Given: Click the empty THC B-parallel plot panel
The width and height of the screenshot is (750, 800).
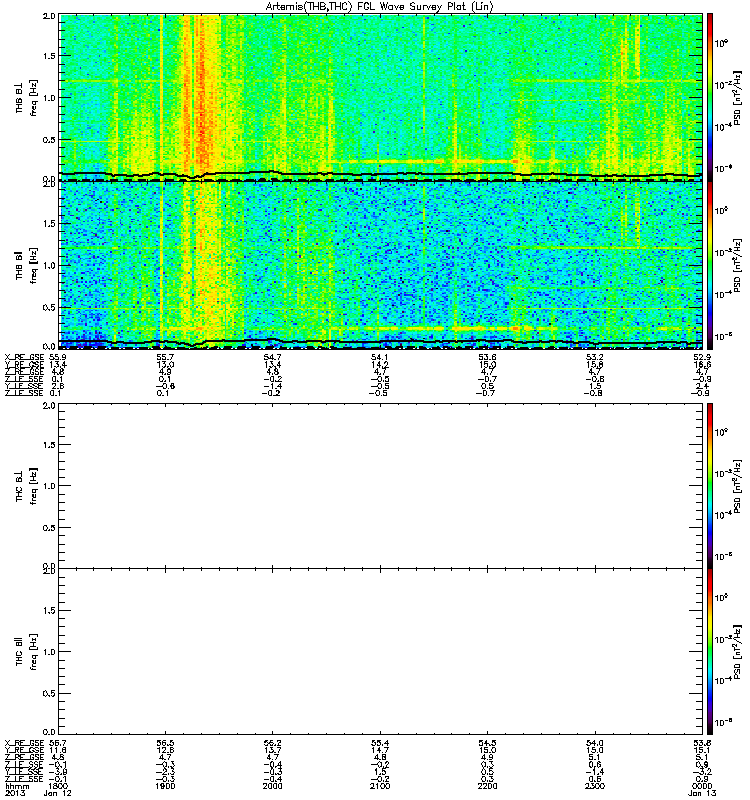Looking at the screenshot, I should point(381,652).
